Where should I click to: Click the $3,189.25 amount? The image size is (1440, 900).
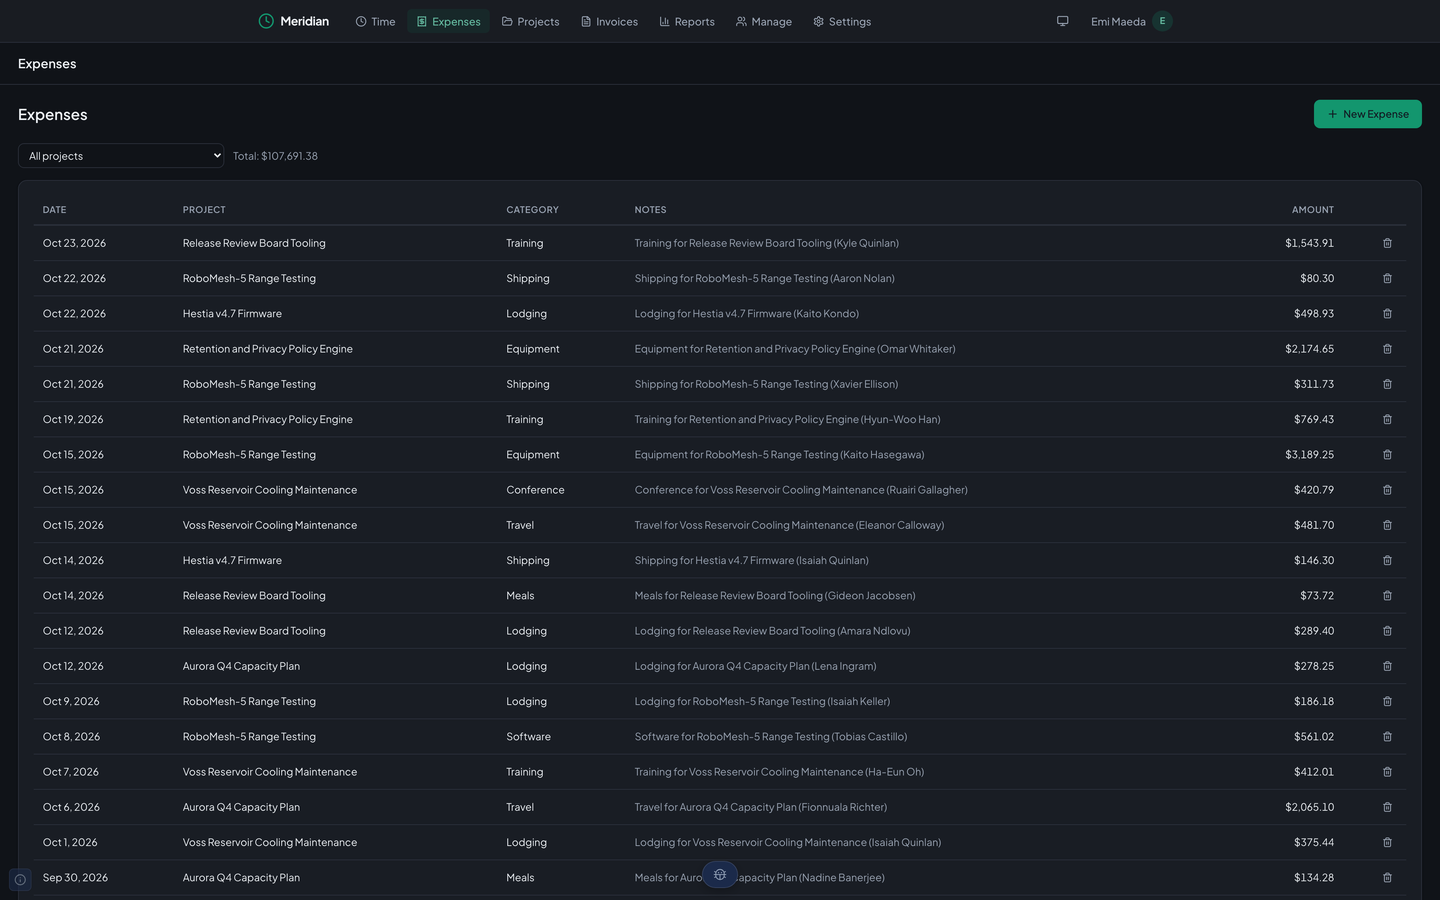(1309, 454)
